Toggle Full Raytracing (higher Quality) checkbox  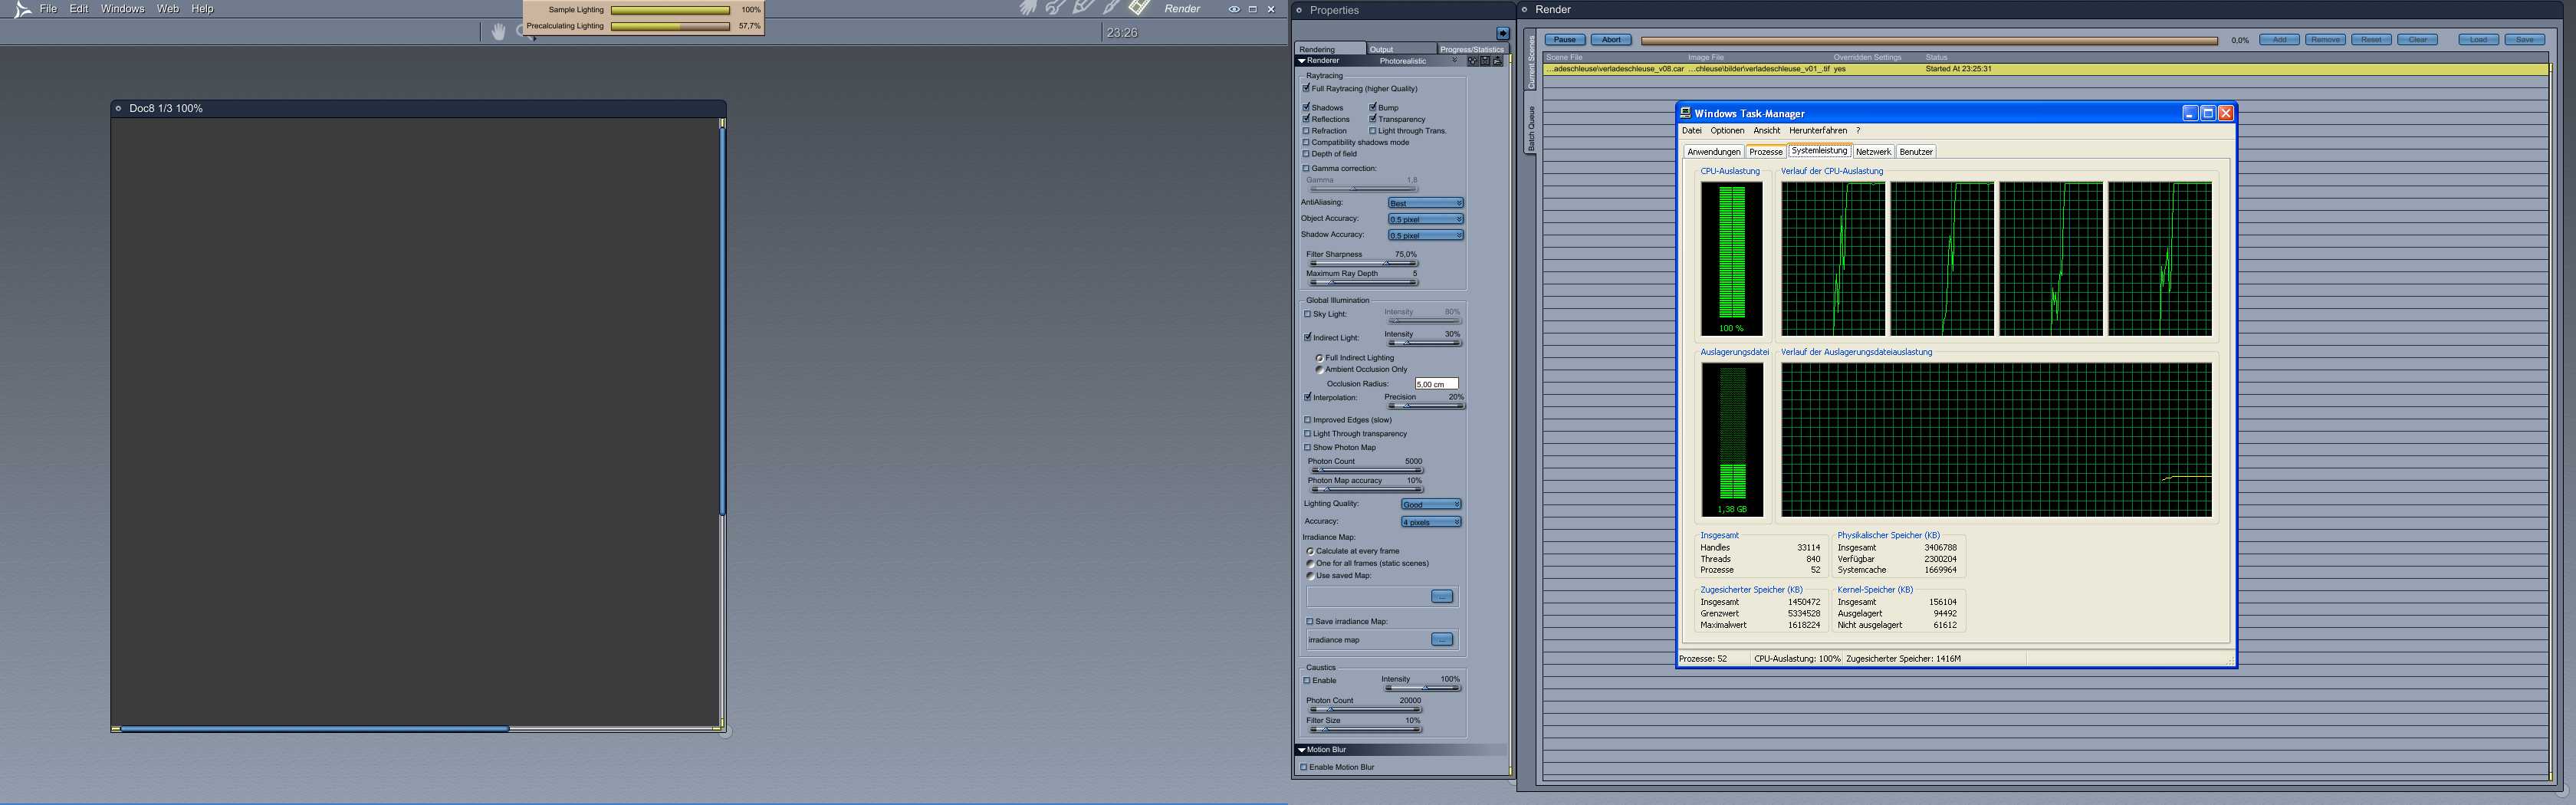coord(1306,88)
